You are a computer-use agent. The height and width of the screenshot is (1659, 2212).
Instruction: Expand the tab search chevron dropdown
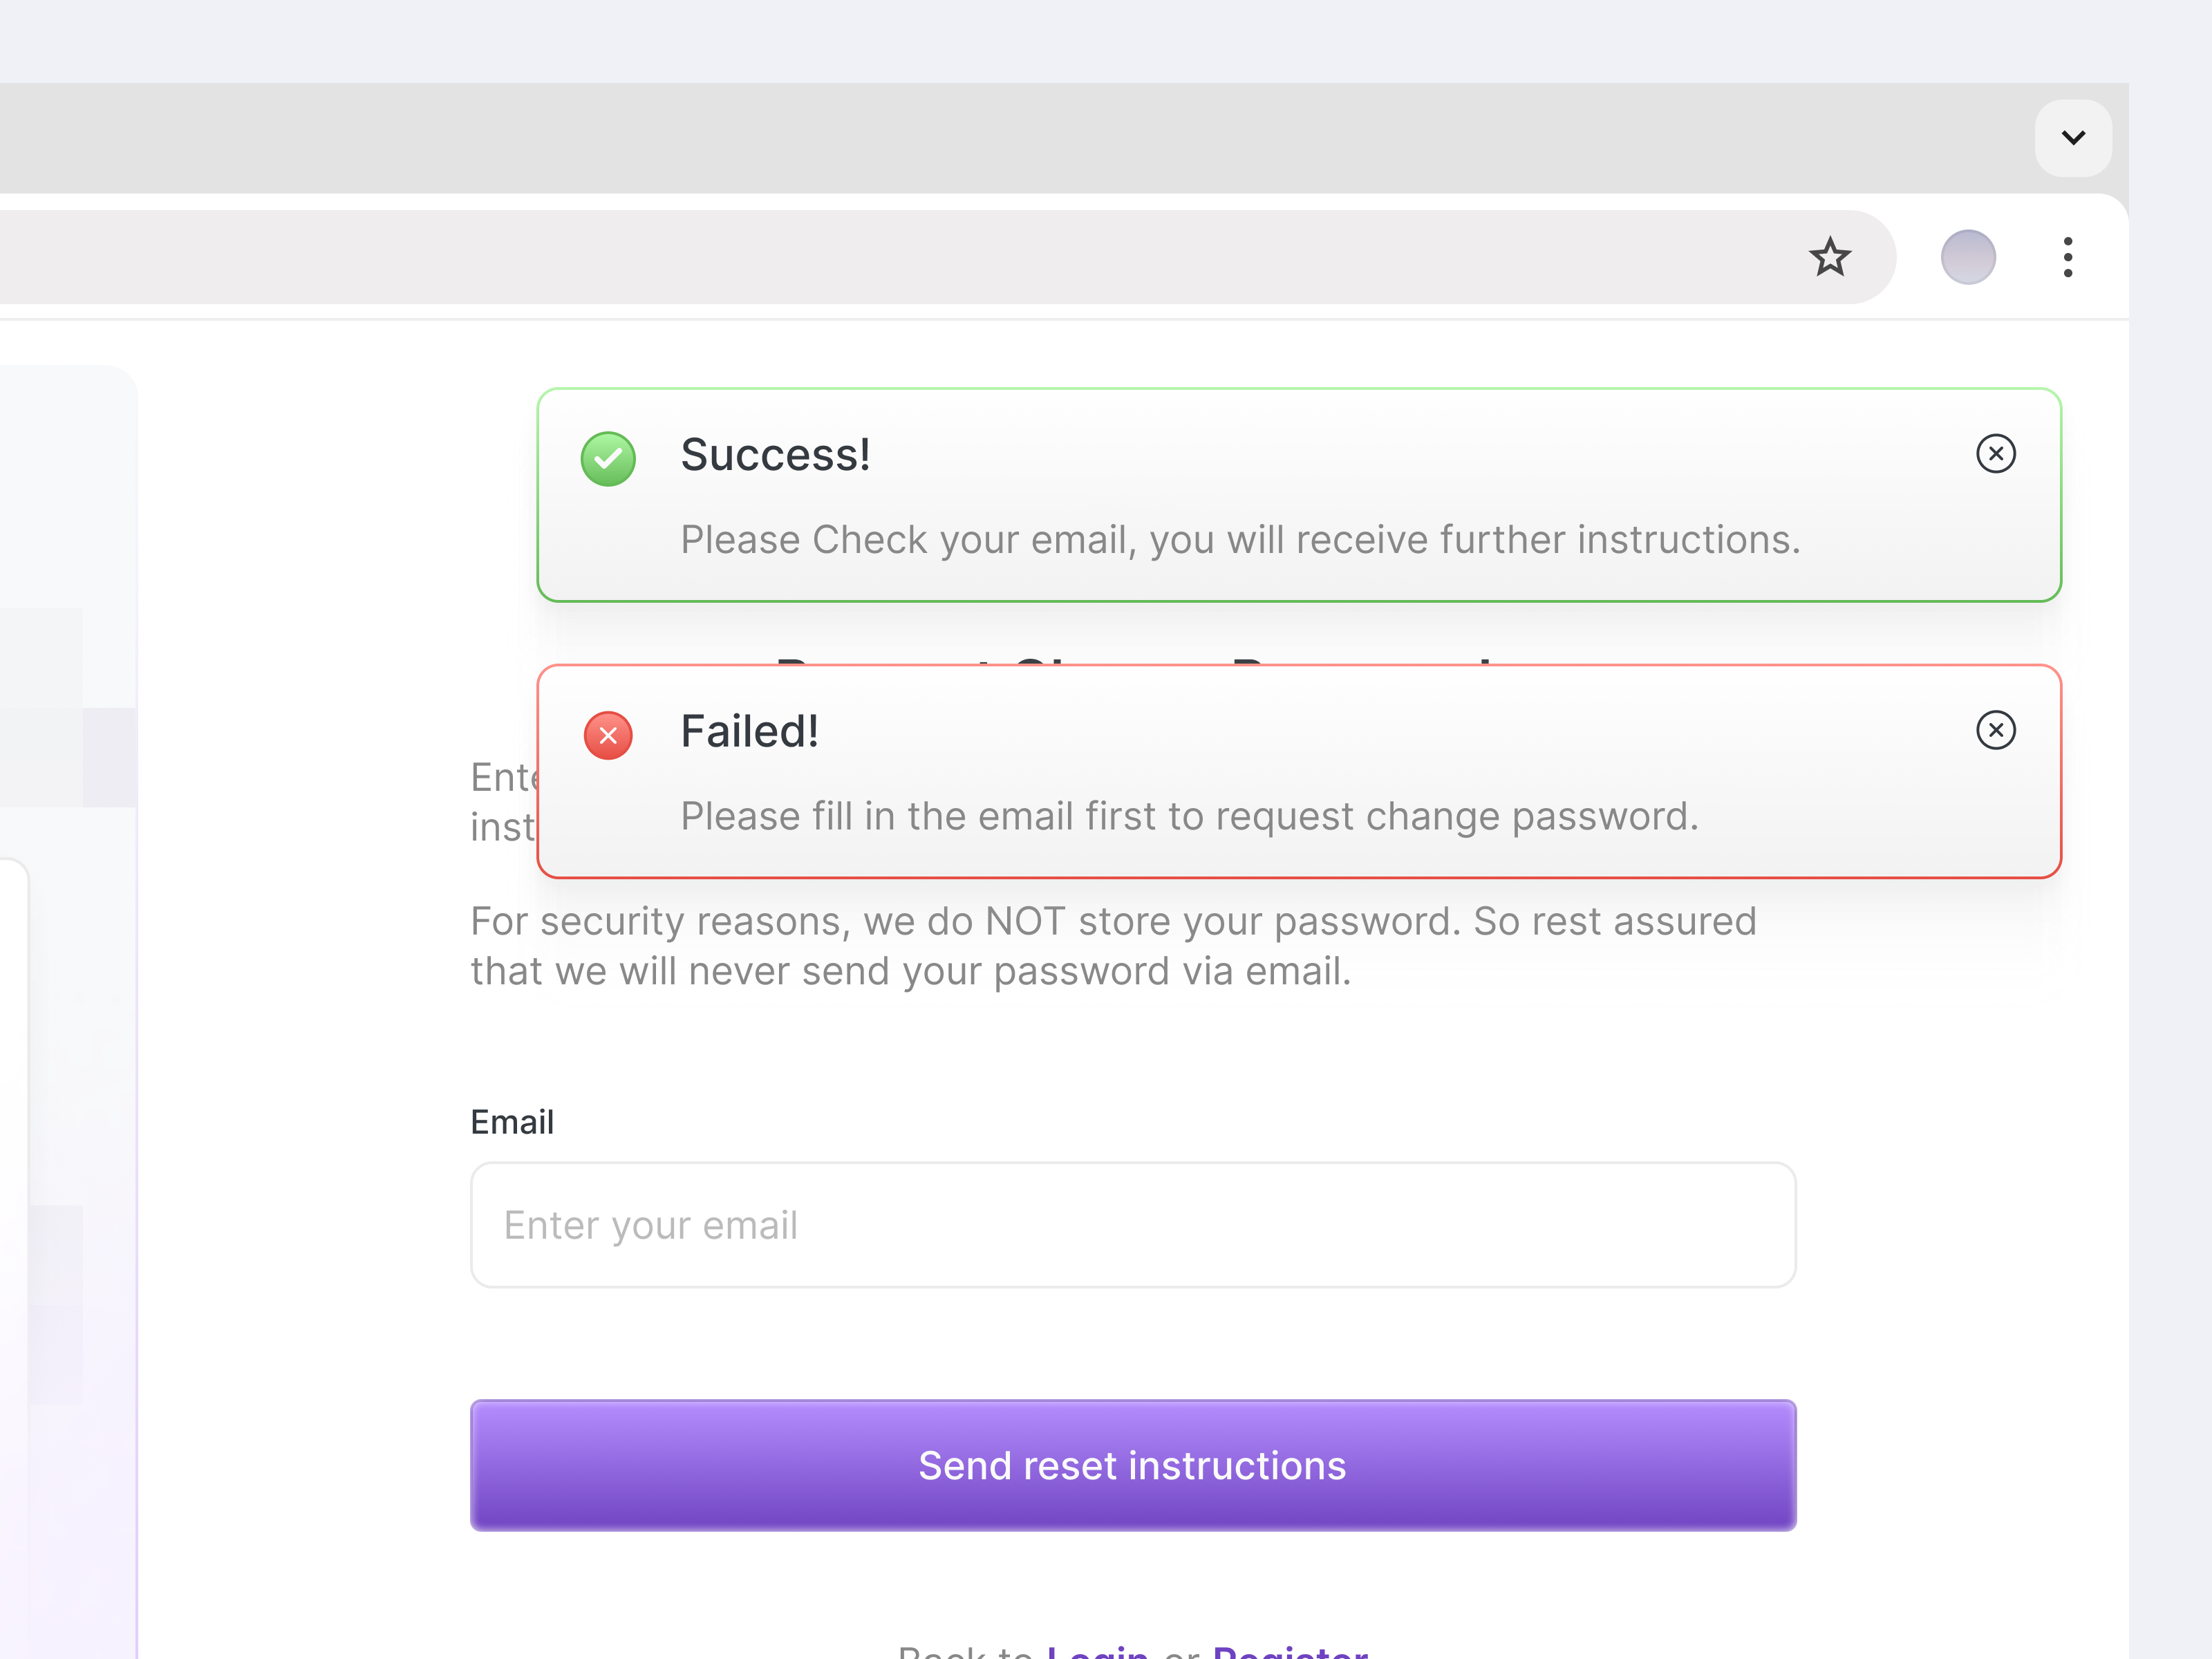(2073, 138)
